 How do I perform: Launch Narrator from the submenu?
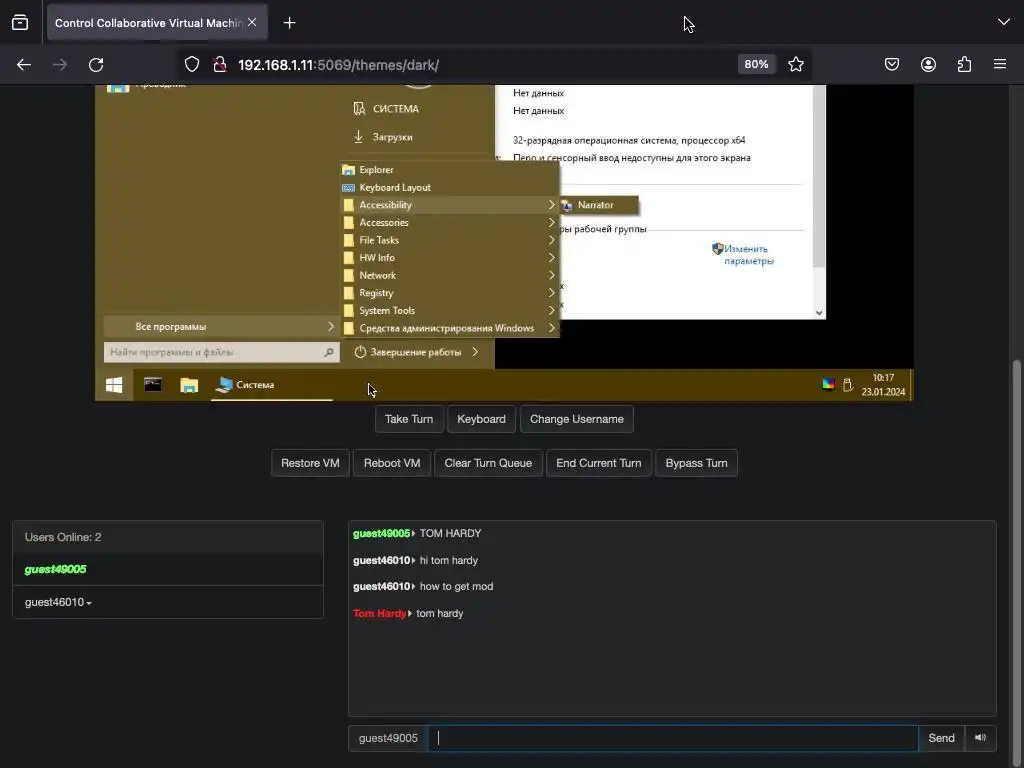click(599, 205)
